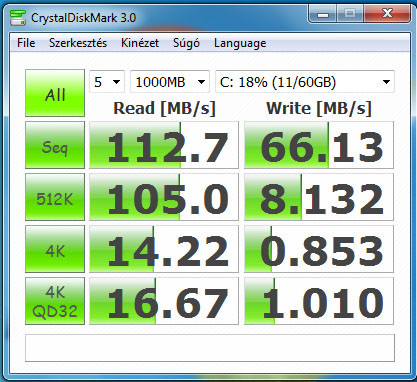Click the CrystalDiskMark app icon in title bar

click(18, 18)
